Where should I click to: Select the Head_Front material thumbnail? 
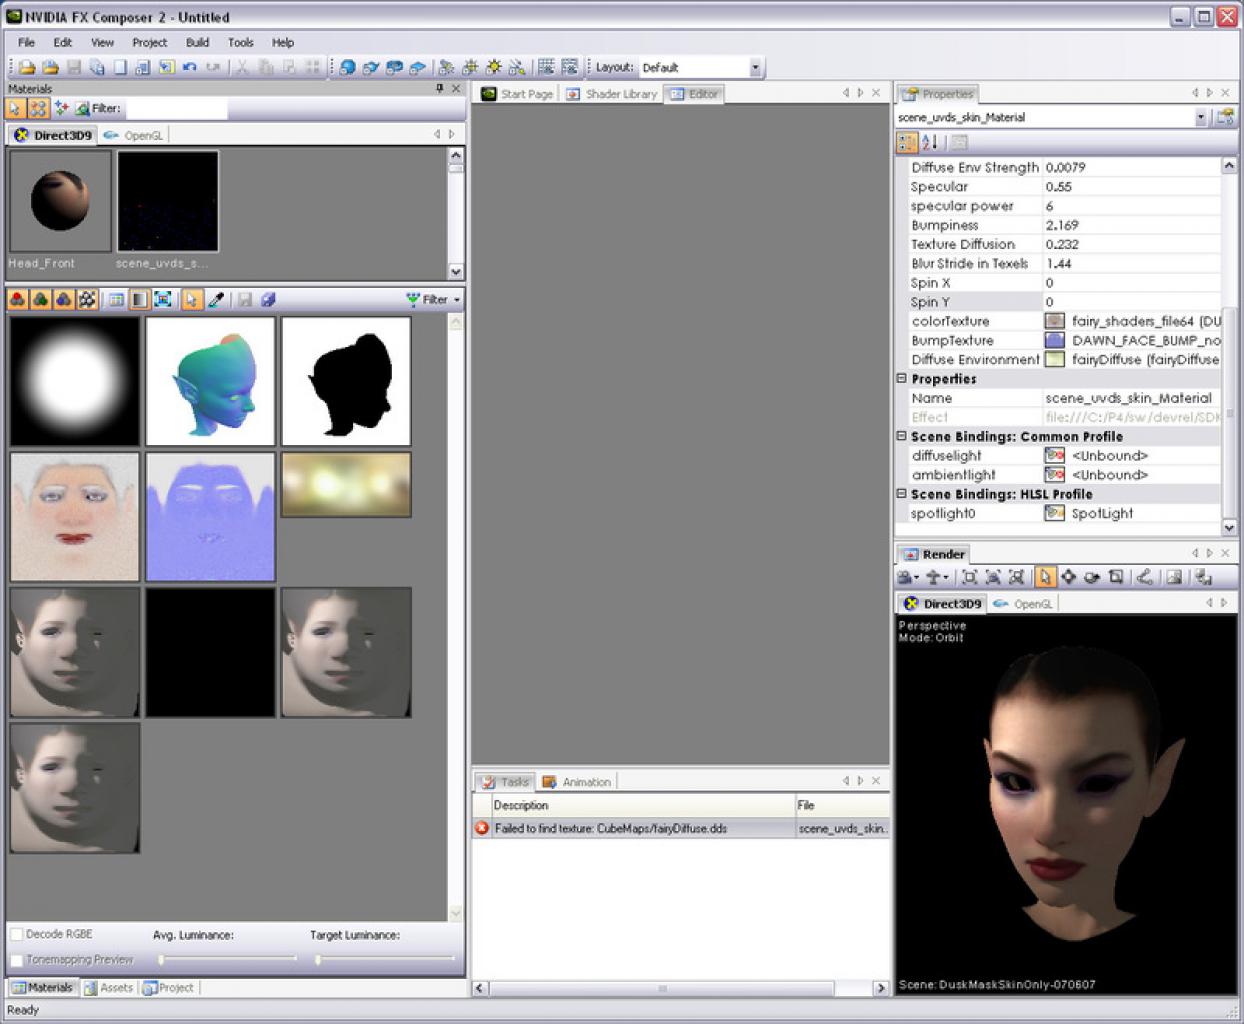tap(60, 201)
